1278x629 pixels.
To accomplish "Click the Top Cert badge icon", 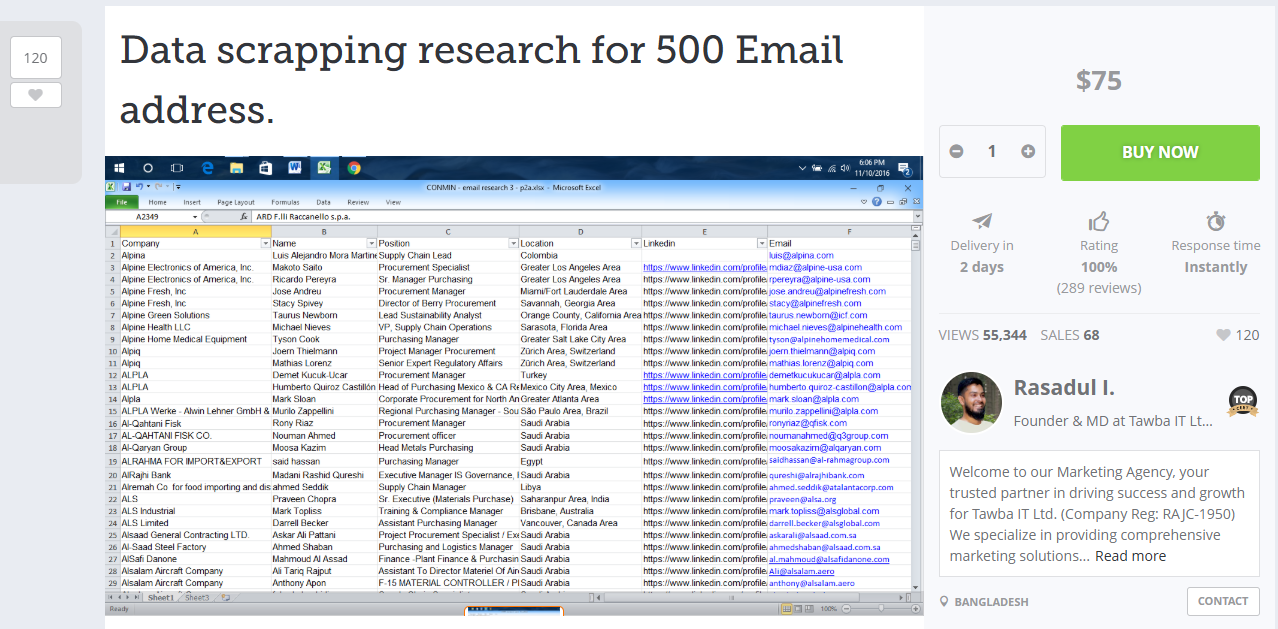I will (1242, 401).
